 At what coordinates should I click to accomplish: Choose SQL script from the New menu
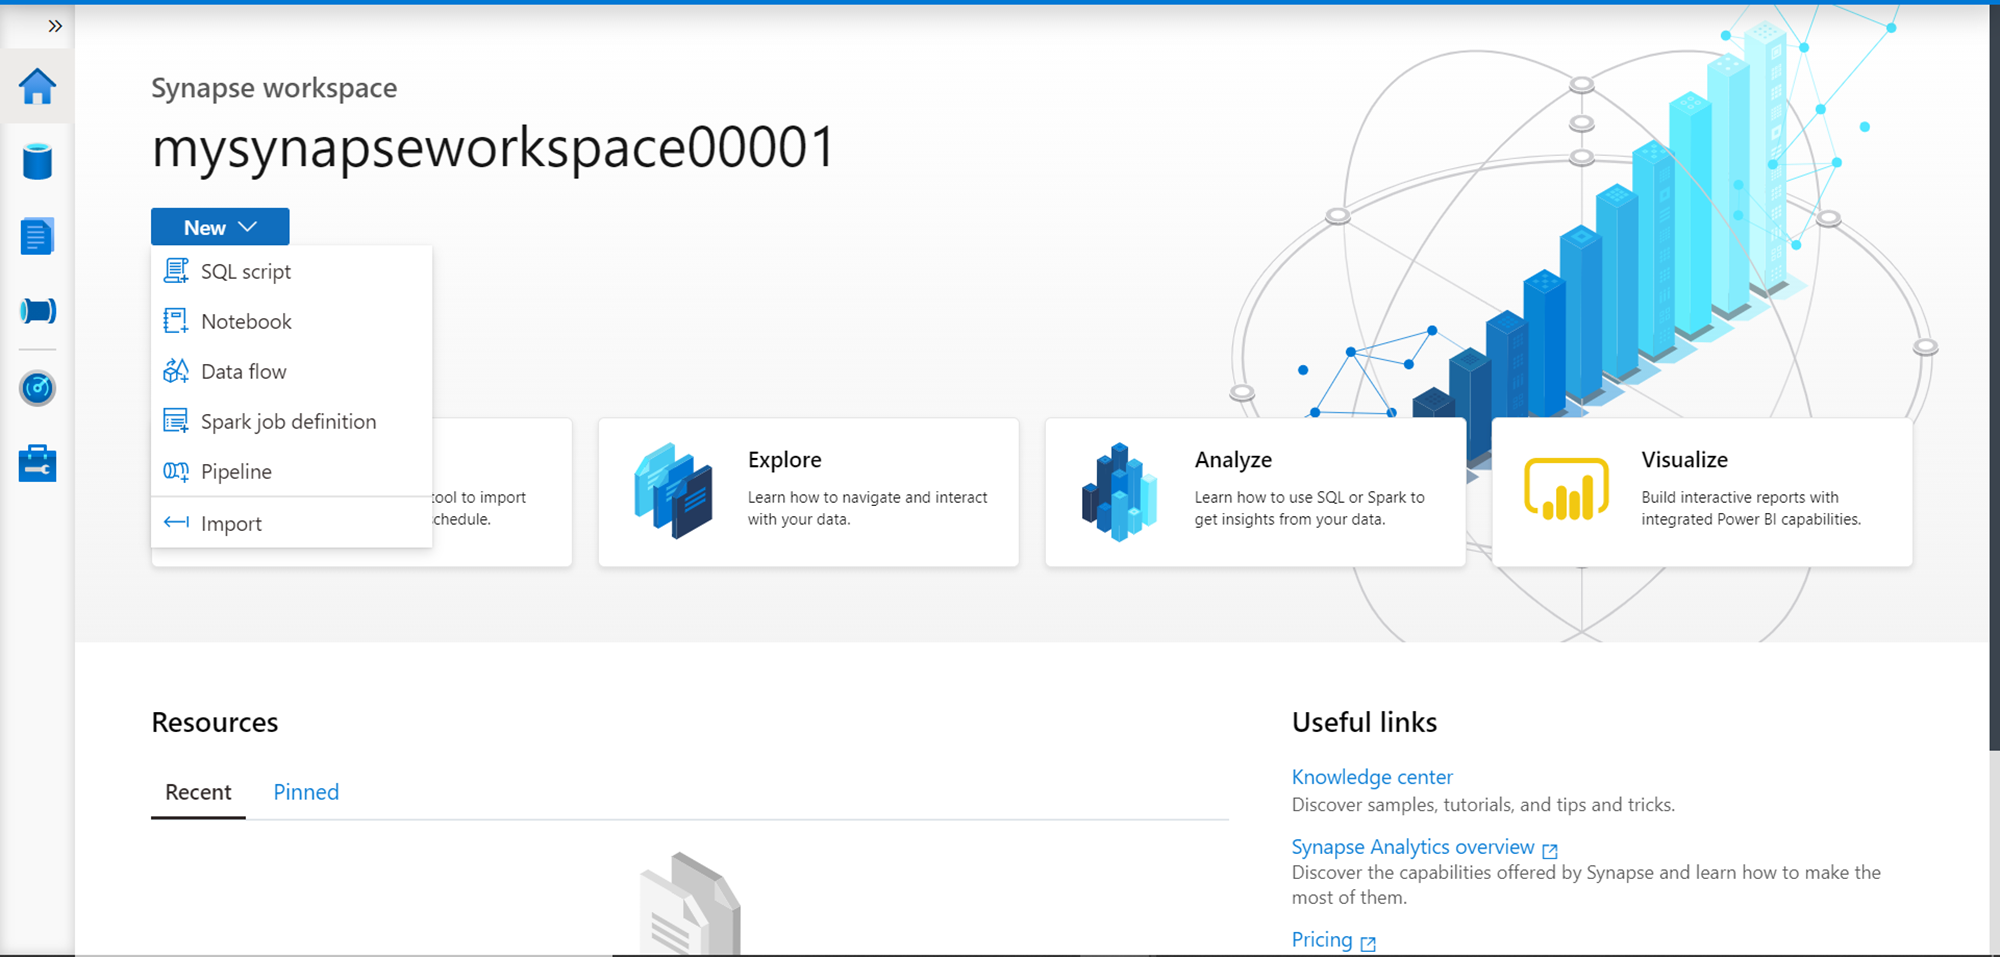tap(291, 271)
